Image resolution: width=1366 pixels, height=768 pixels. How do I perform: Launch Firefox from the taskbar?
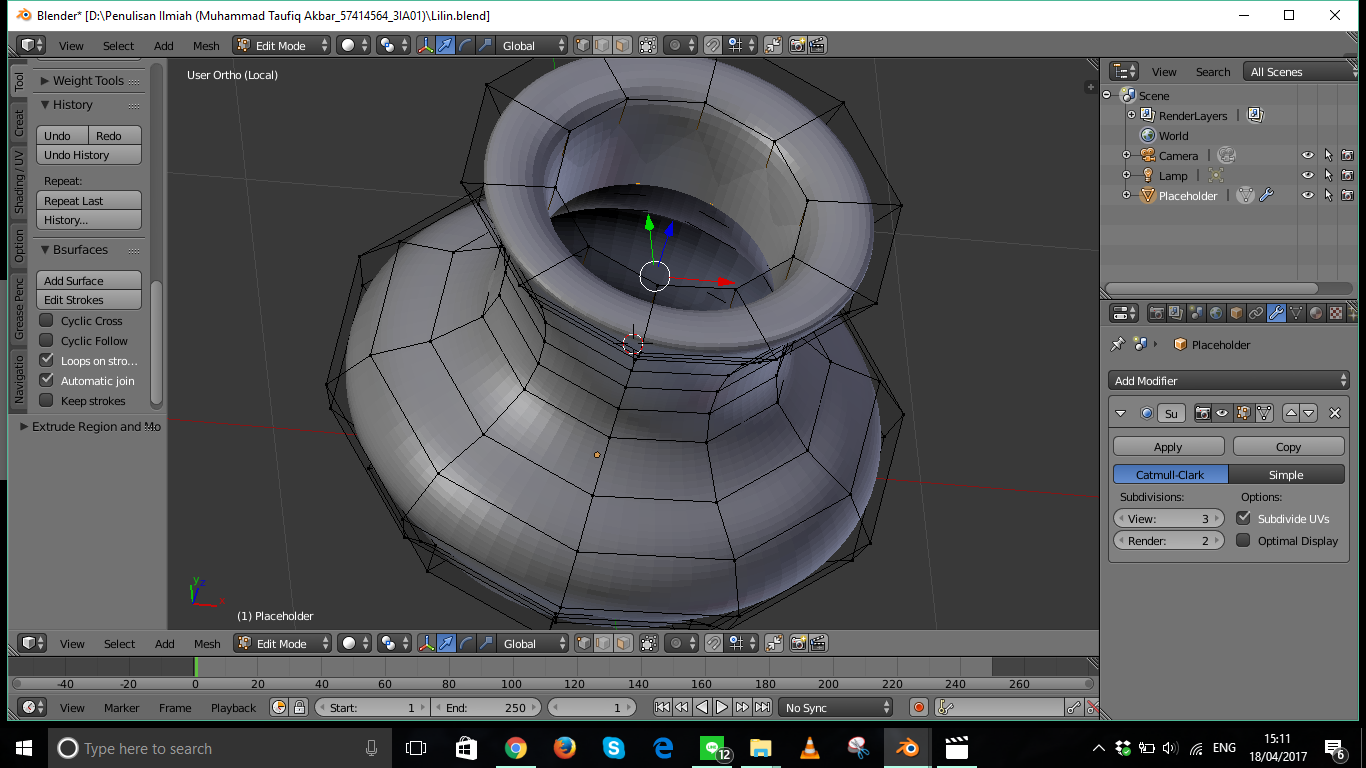click(x=564, y=748)
